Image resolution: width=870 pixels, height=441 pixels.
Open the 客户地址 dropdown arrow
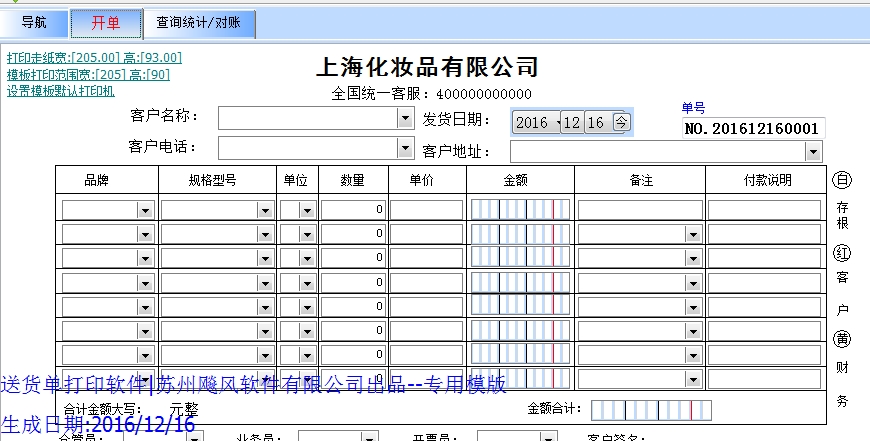click(813, 151)
